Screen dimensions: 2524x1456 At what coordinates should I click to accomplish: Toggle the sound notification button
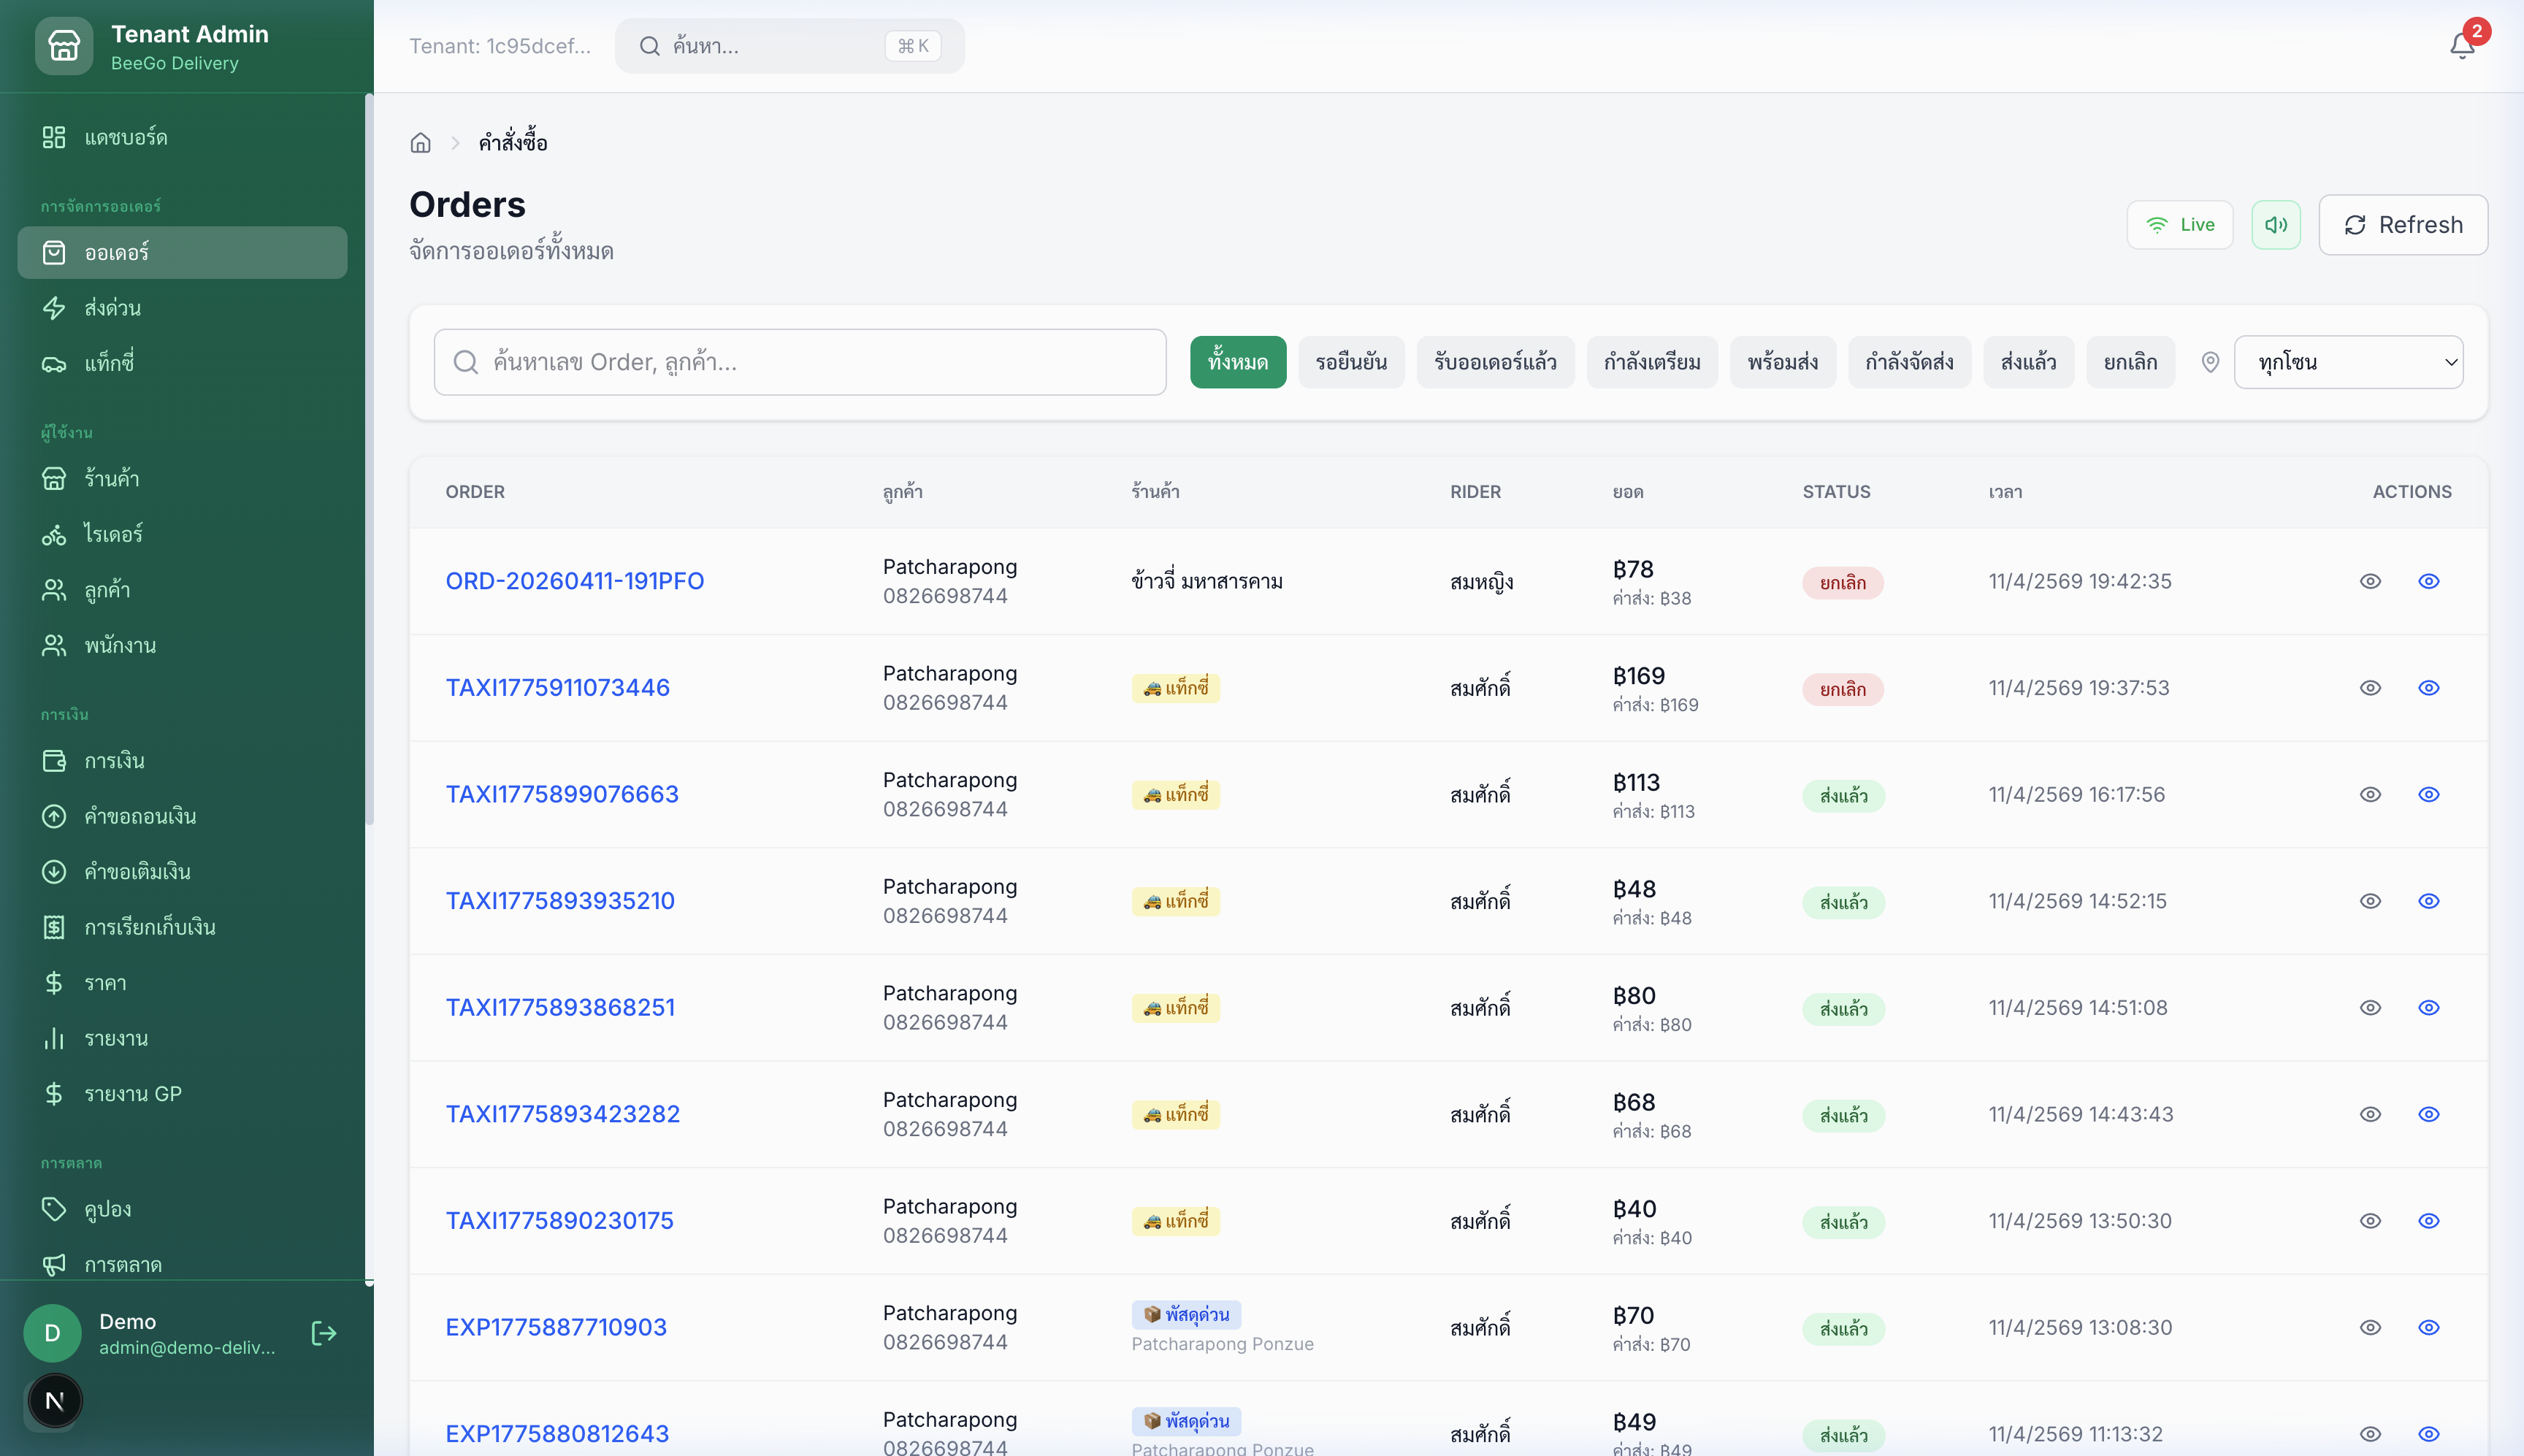pyautogui.click(x=2275, y=225)
